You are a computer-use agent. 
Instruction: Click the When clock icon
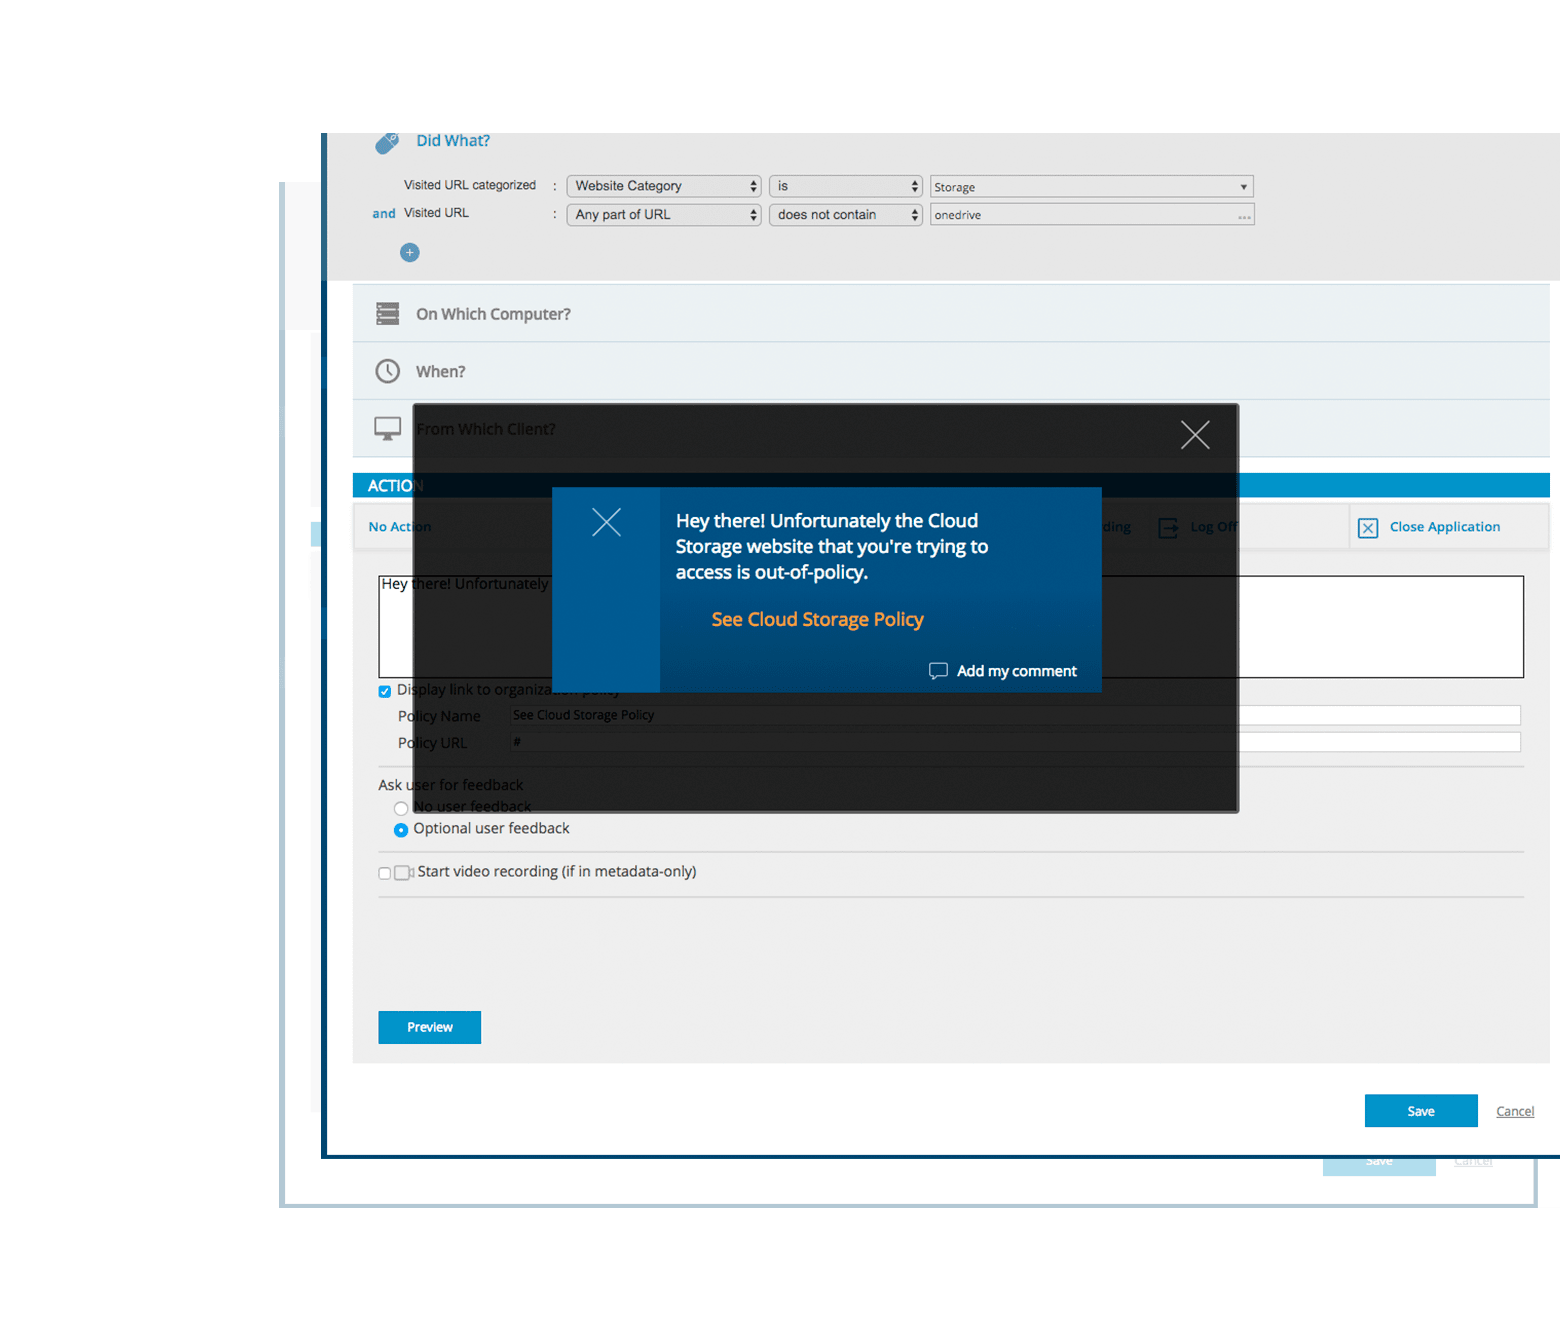tap(388, 371)
